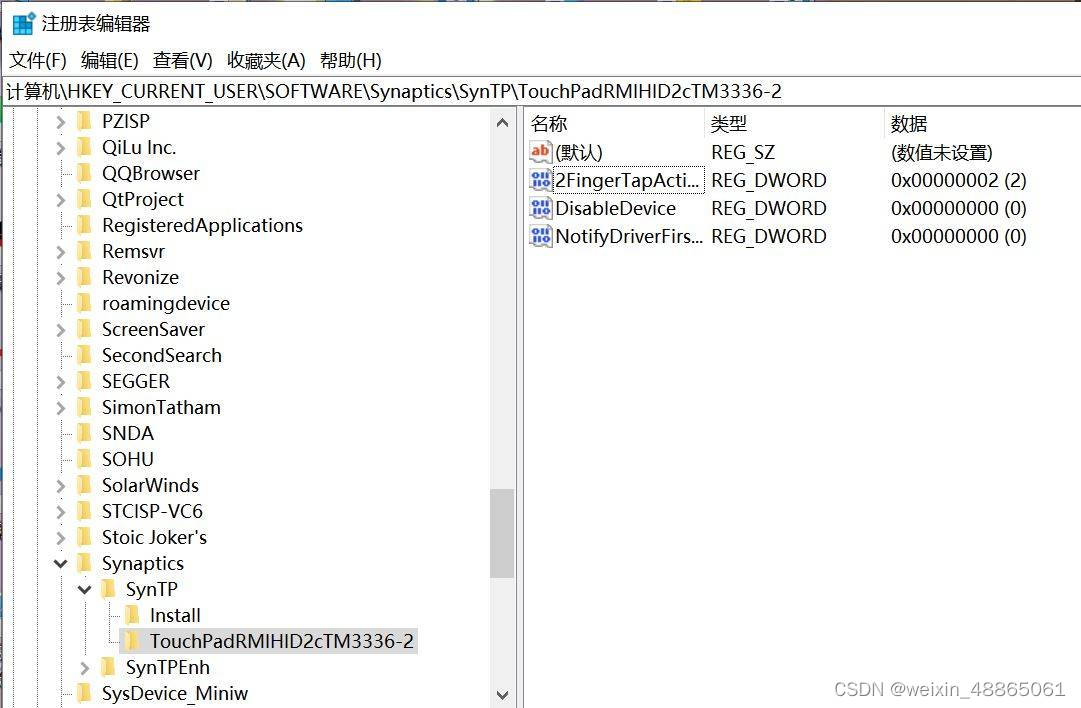Image resolution: width=1081 pixels, height=708 pixels.
Task: Select the TouchPadRMIHID2cTM3336-2 key
Action: click(282, 641)
